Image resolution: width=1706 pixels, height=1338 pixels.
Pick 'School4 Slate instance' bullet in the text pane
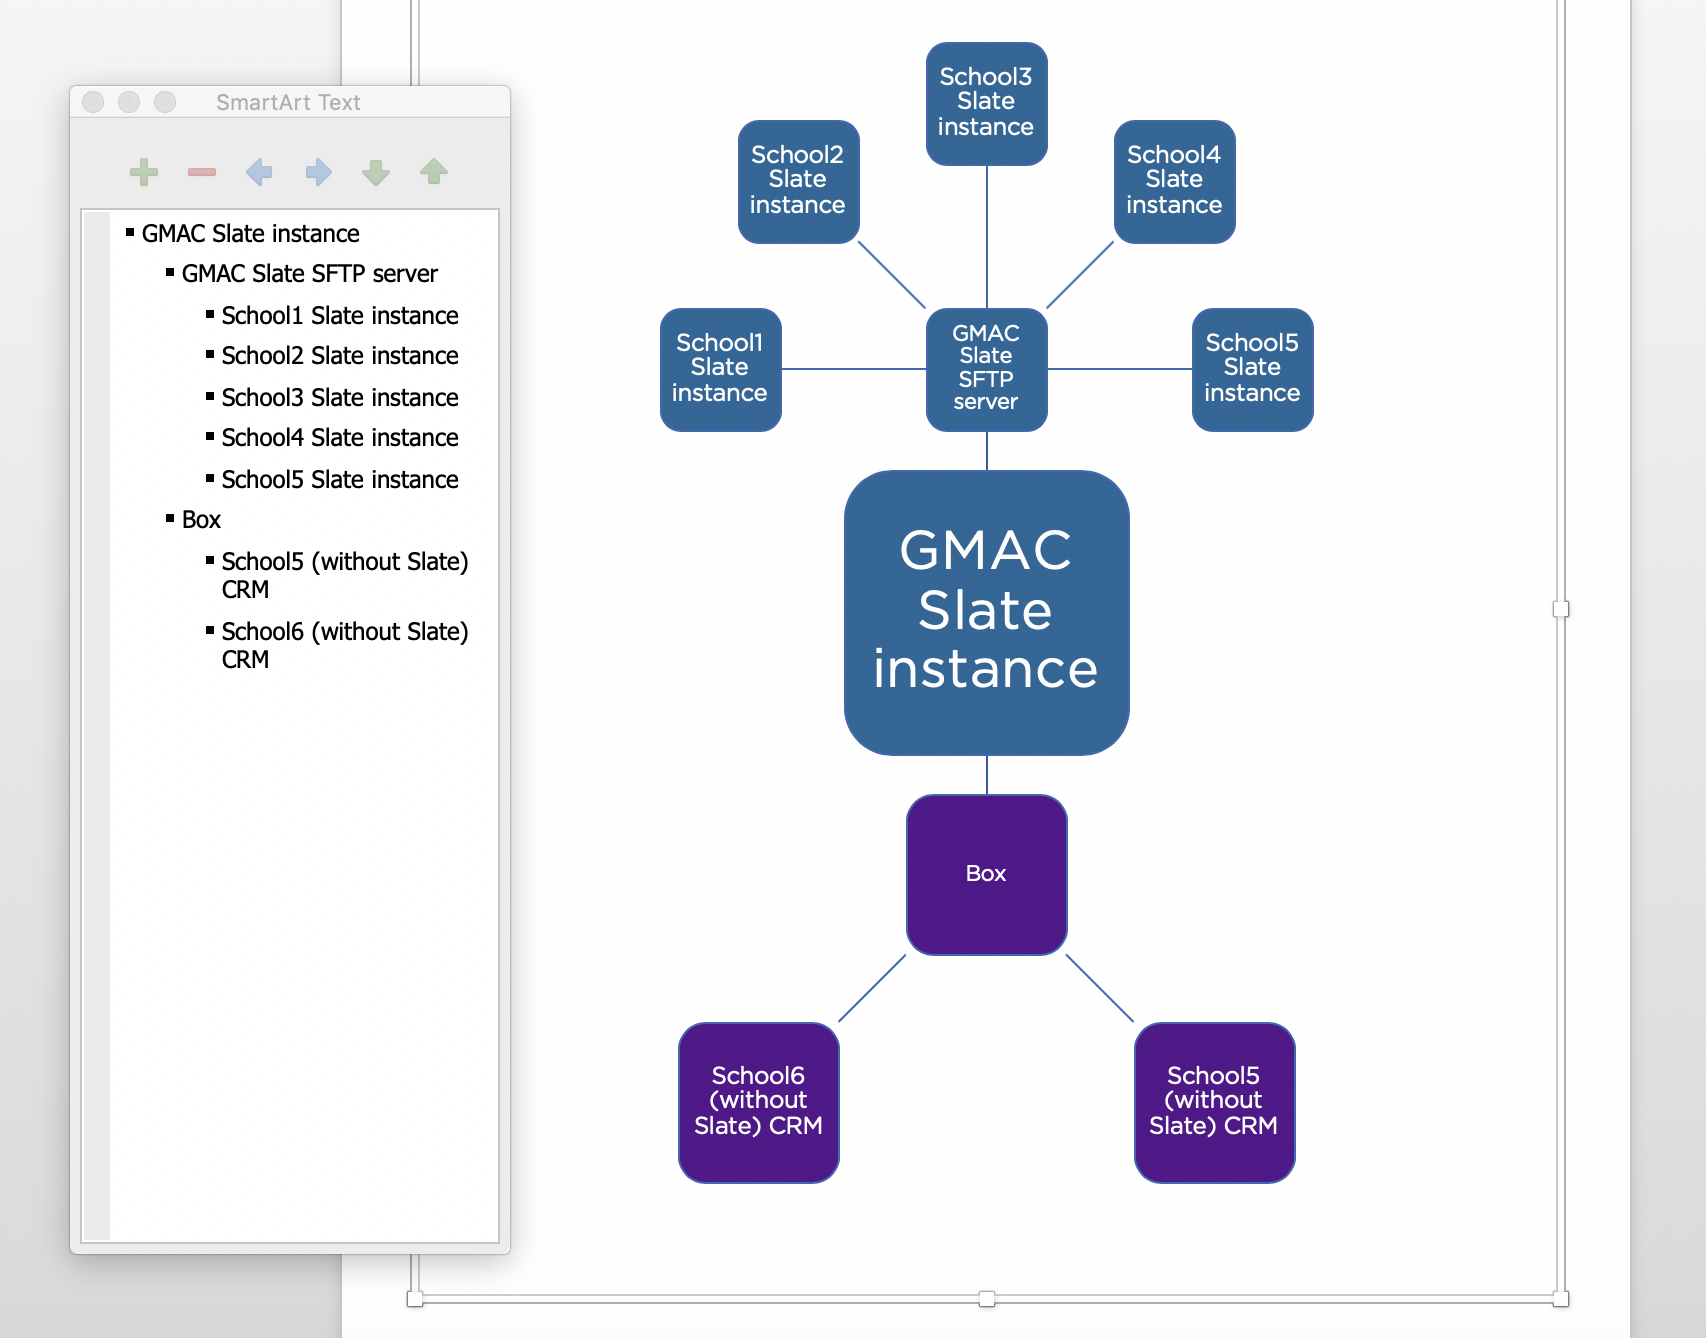point(340,438)
